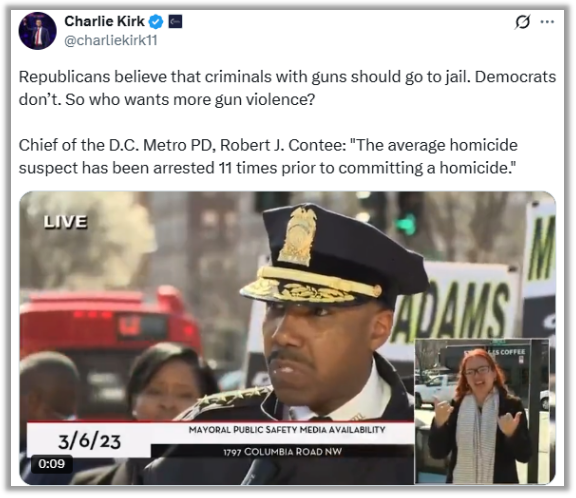Open the @charliekirk11 handle link
576x498 pixels.
click(111, 40)
